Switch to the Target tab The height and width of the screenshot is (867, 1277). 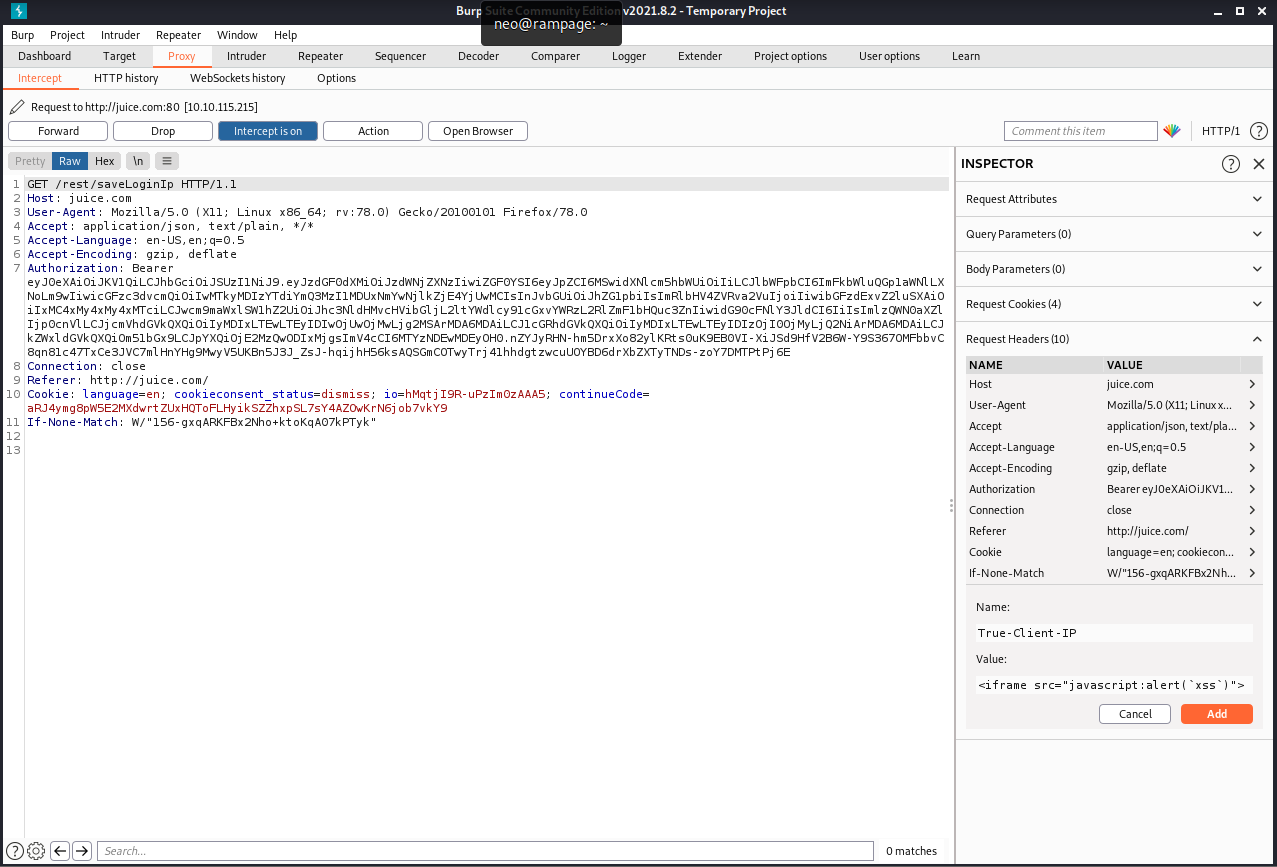119,56
